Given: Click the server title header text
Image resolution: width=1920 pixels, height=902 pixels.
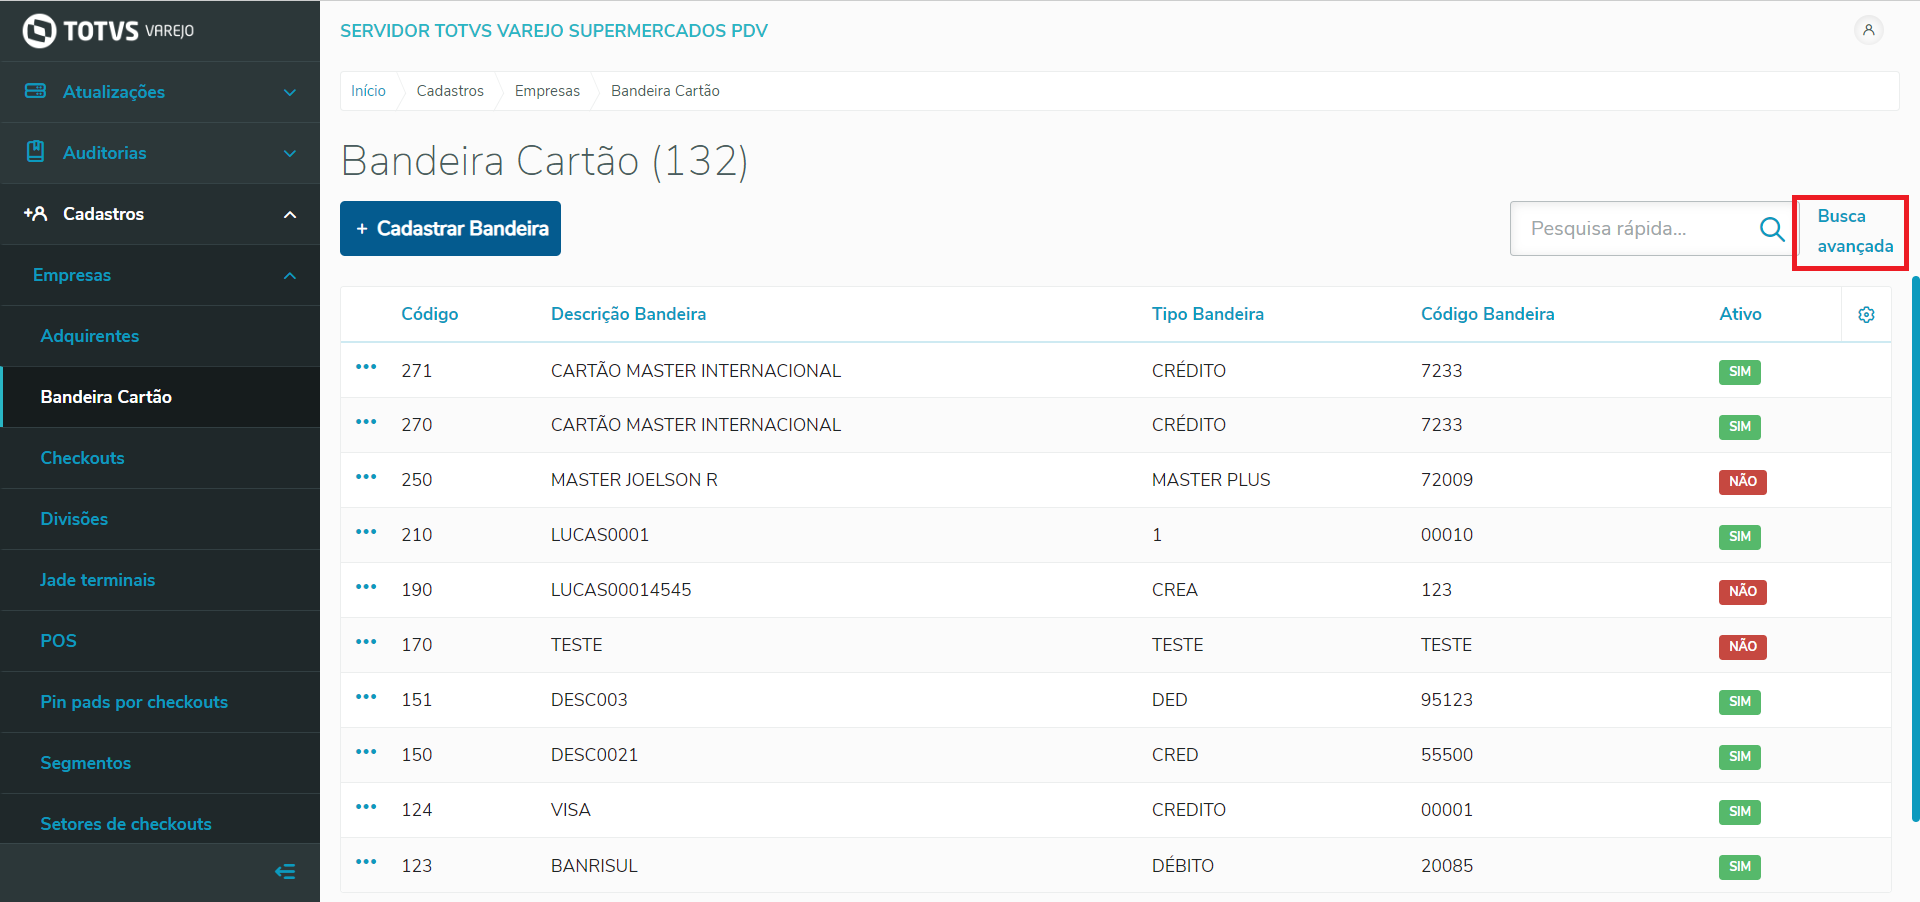Looking at the screenshot, I should (554, 31).
